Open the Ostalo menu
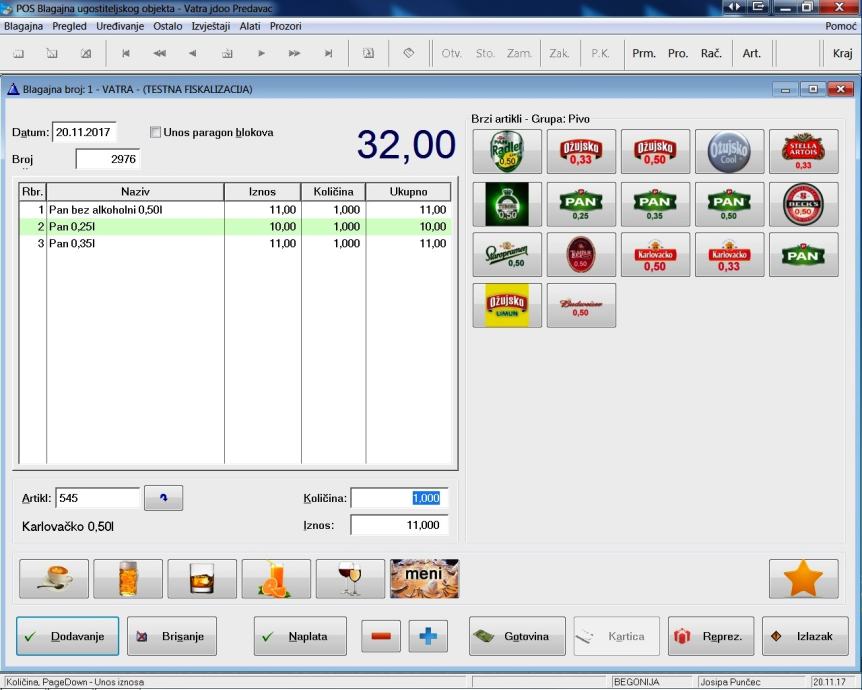The image size is (862, 690). coord(168,26)
